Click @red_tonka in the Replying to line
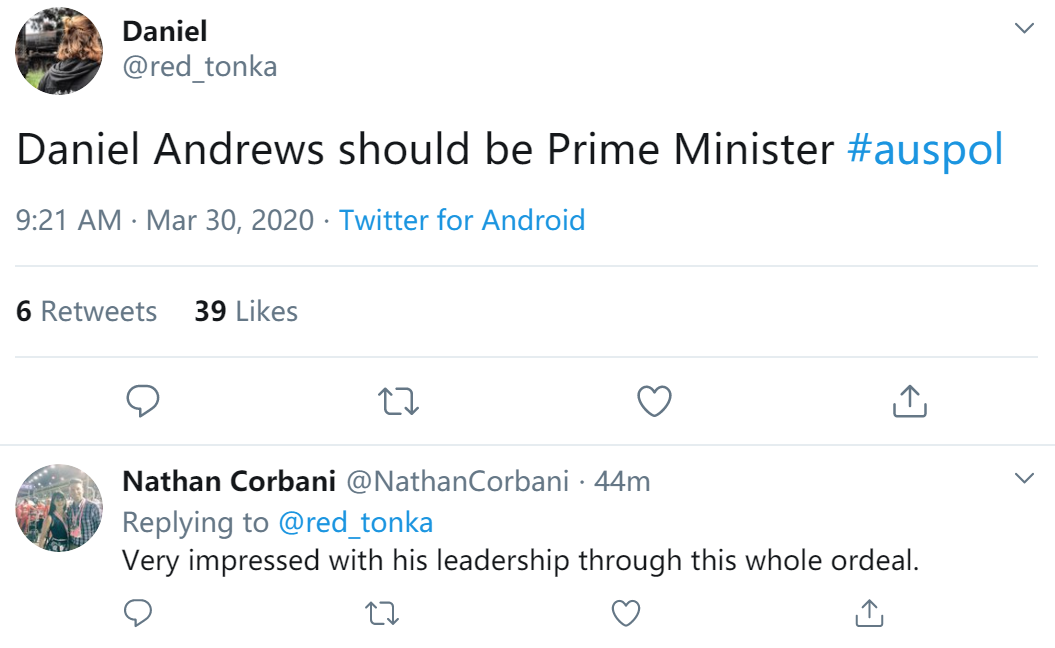 (355, 522)
